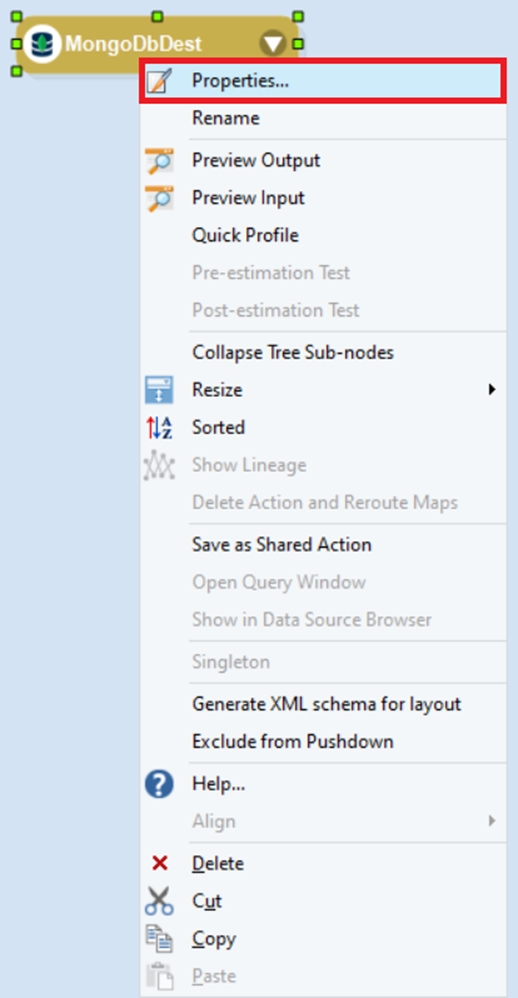Screen dimensions: 518x998
Task: Open the Resize submenu arrow
Action: [x=491, y=389]
